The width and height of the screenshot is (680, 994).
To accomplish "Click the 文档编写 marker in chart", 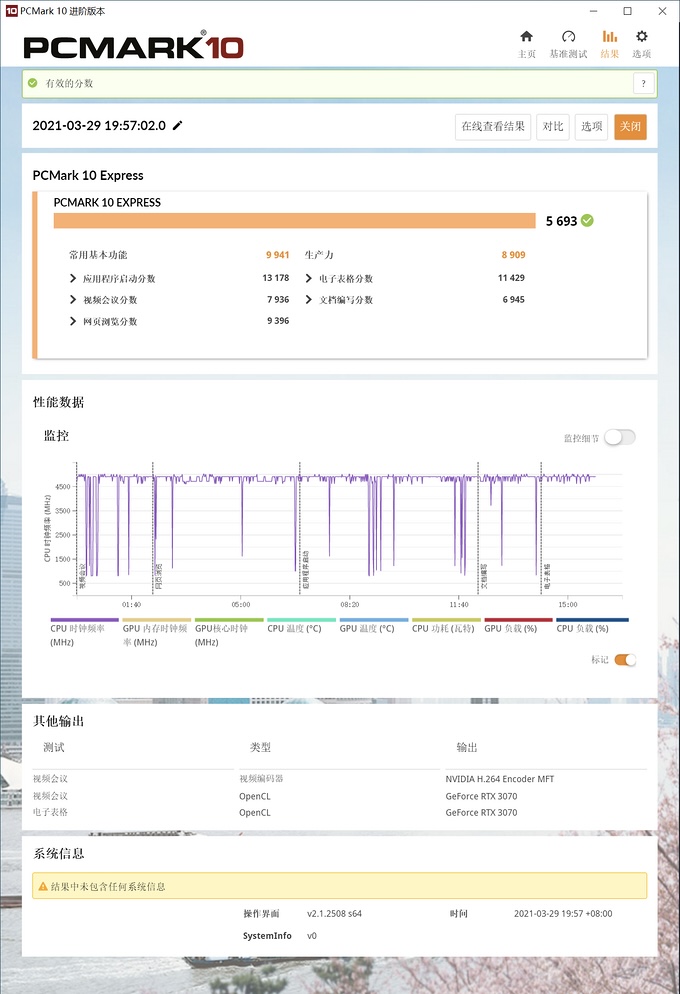I will (x=484, y=576).
